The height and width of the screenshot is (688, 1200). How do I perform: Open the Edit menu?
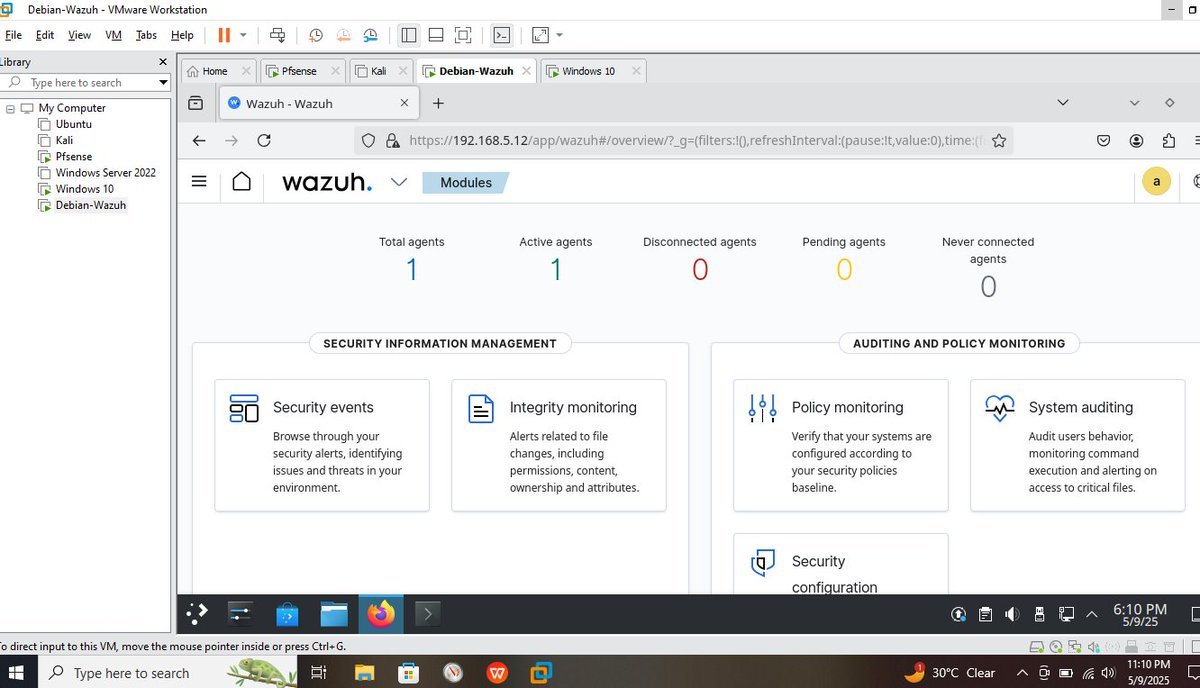tap(45, 35)
